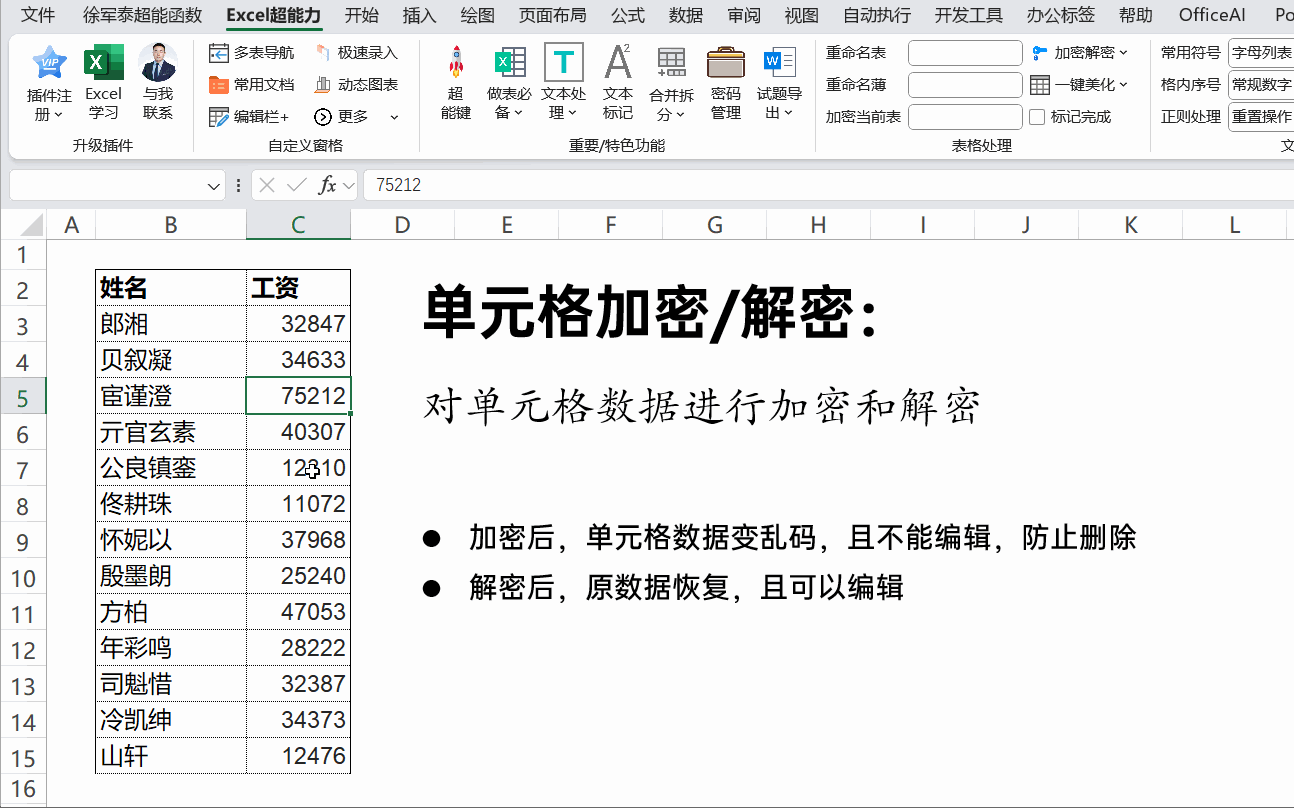The height and width of the screenshot is (808, 1294).
Task: Expand the 插件注册 dropdown arrow
Action: click(x=59, y=115)
